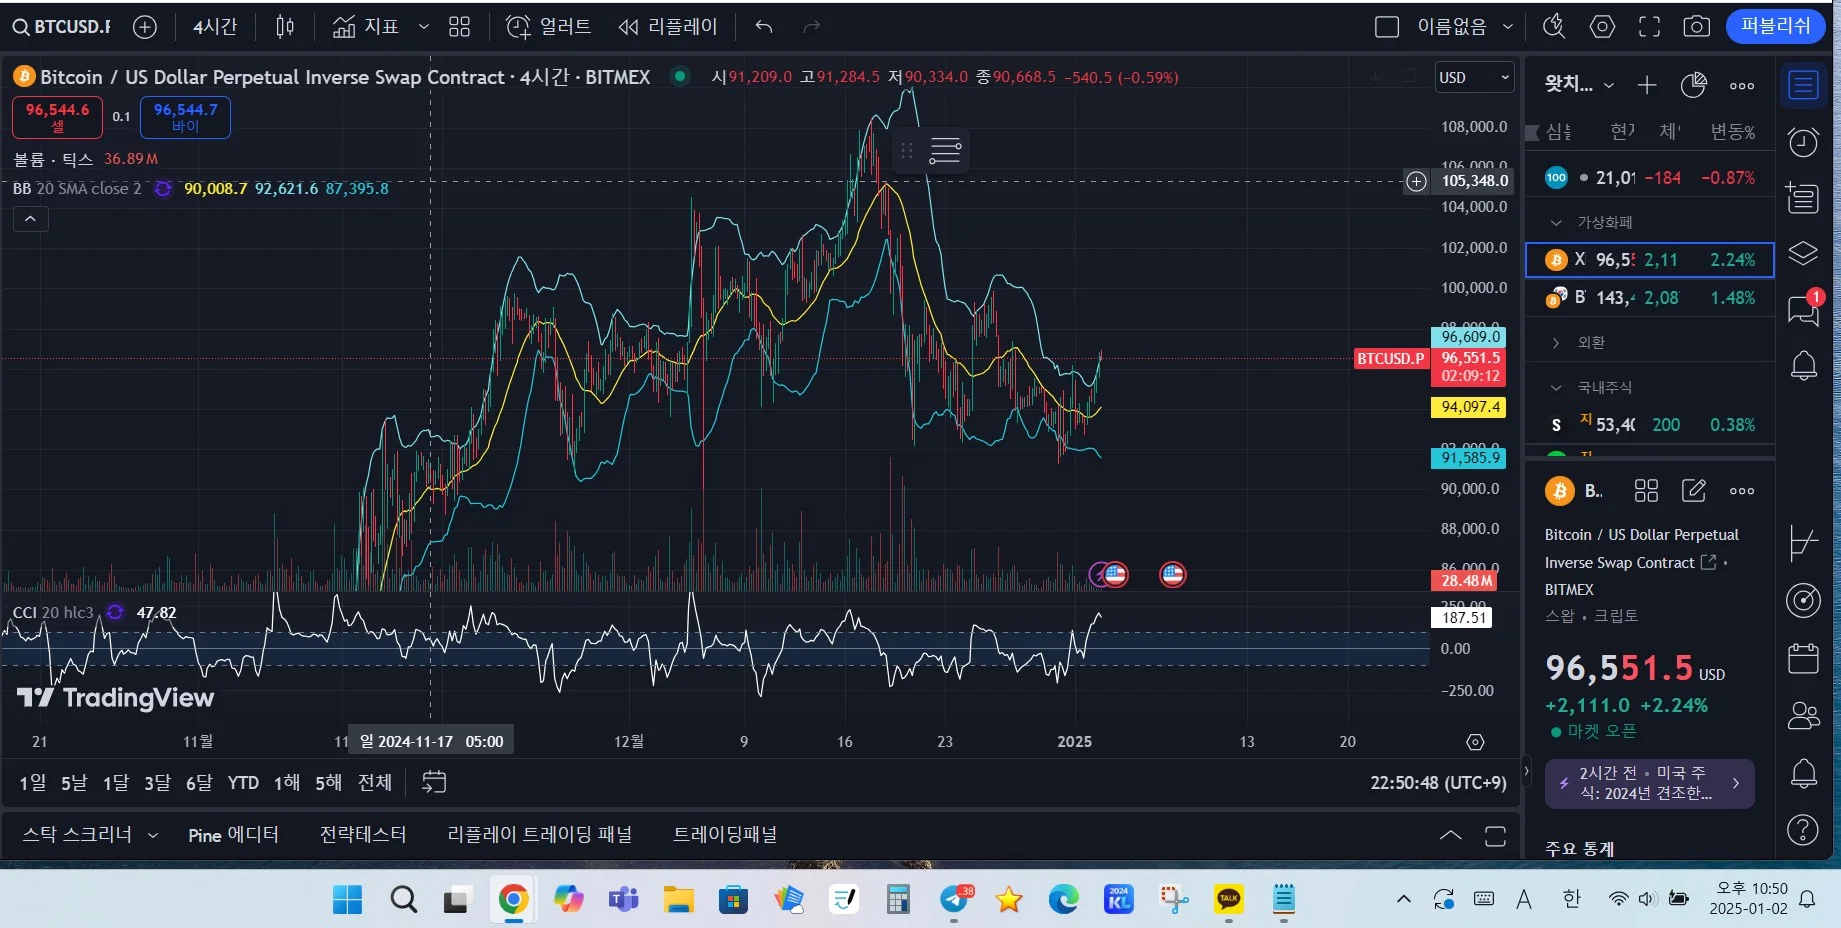This screenshot has width=1841, height=928.
Task: Open chart settings gear in top toolbar
Action: 1602,27
